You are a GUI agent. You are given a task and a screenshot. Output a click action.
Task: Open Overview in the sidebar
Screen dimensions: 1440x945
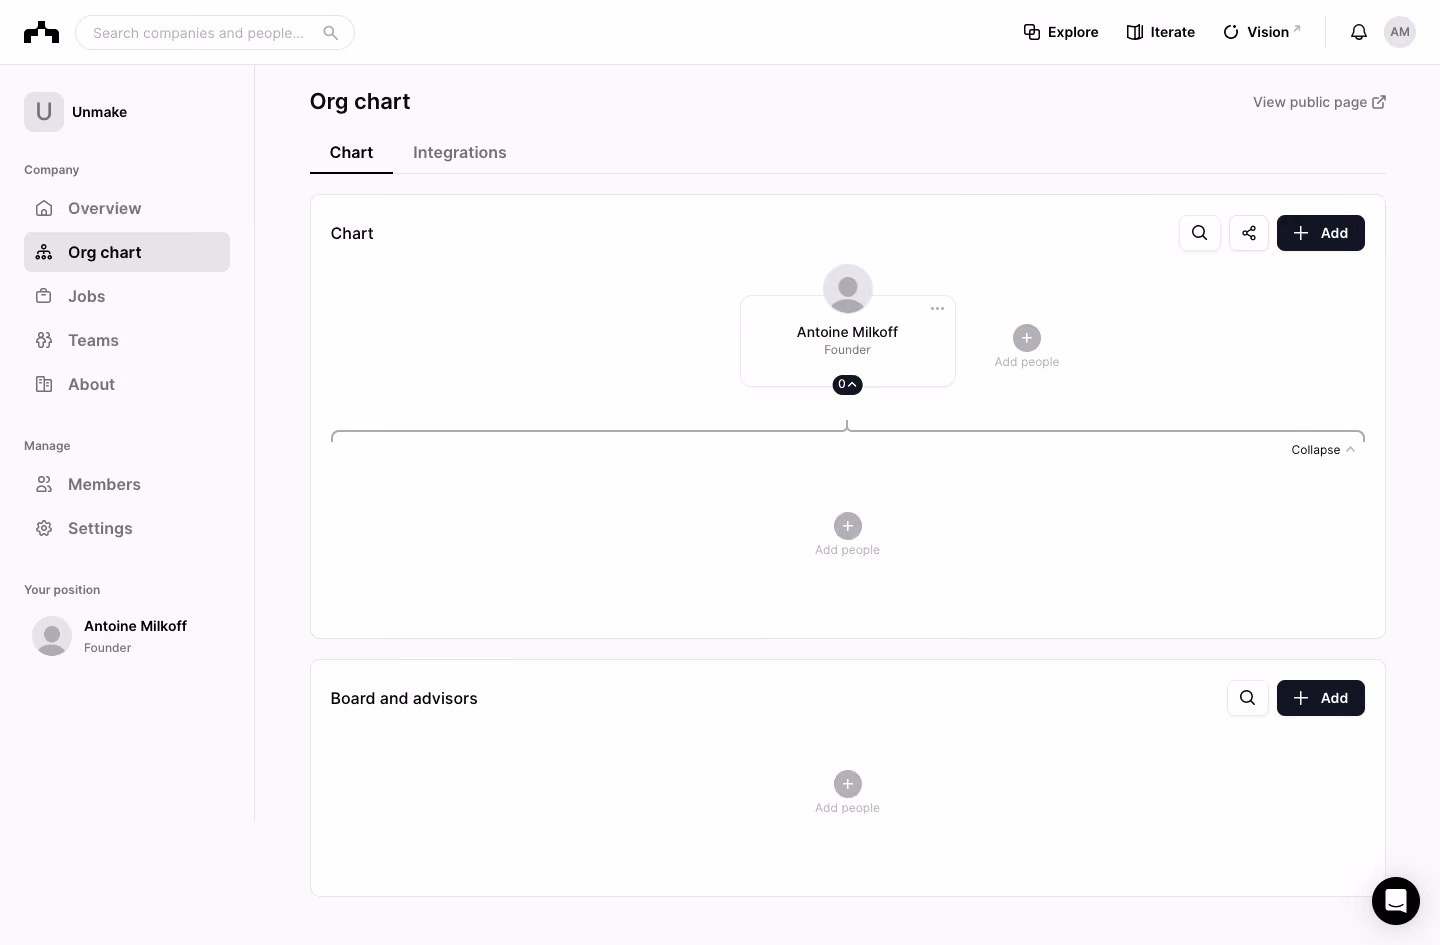127,208
